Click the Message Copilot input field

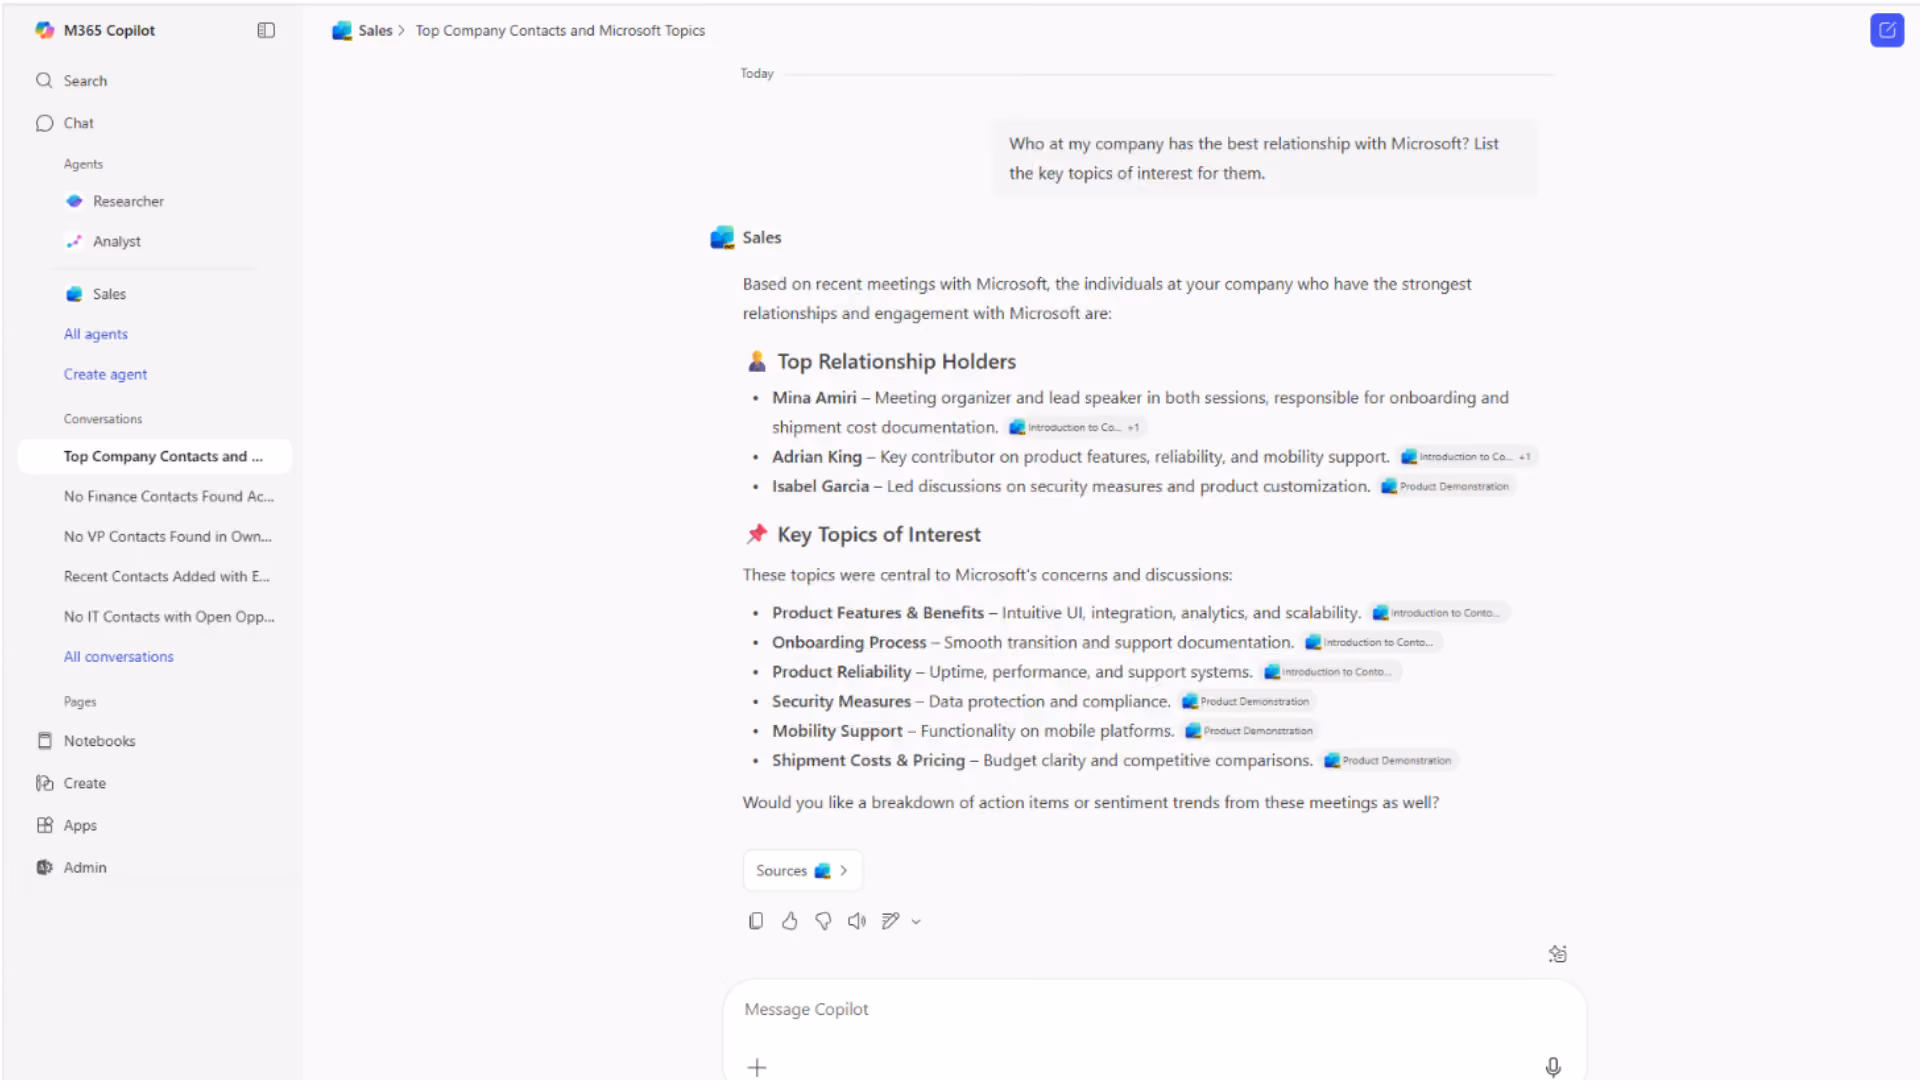point(1154,1010)
